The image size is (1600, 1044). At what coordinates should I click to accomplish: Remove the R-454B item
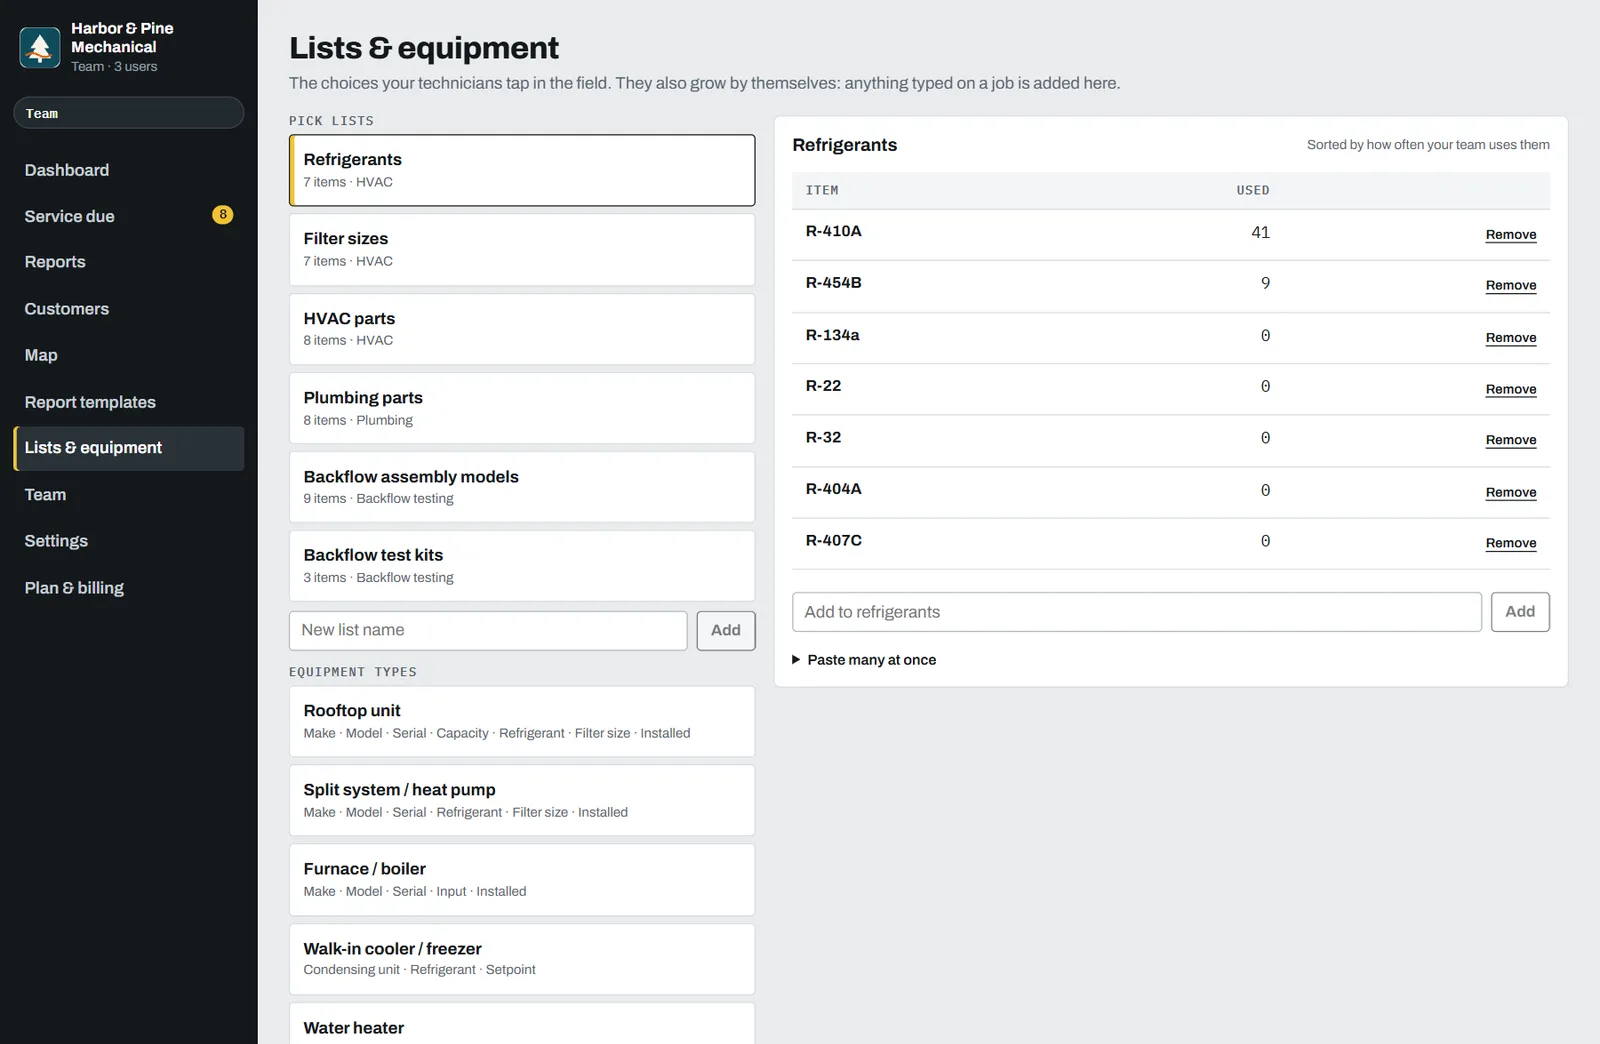1511,286
